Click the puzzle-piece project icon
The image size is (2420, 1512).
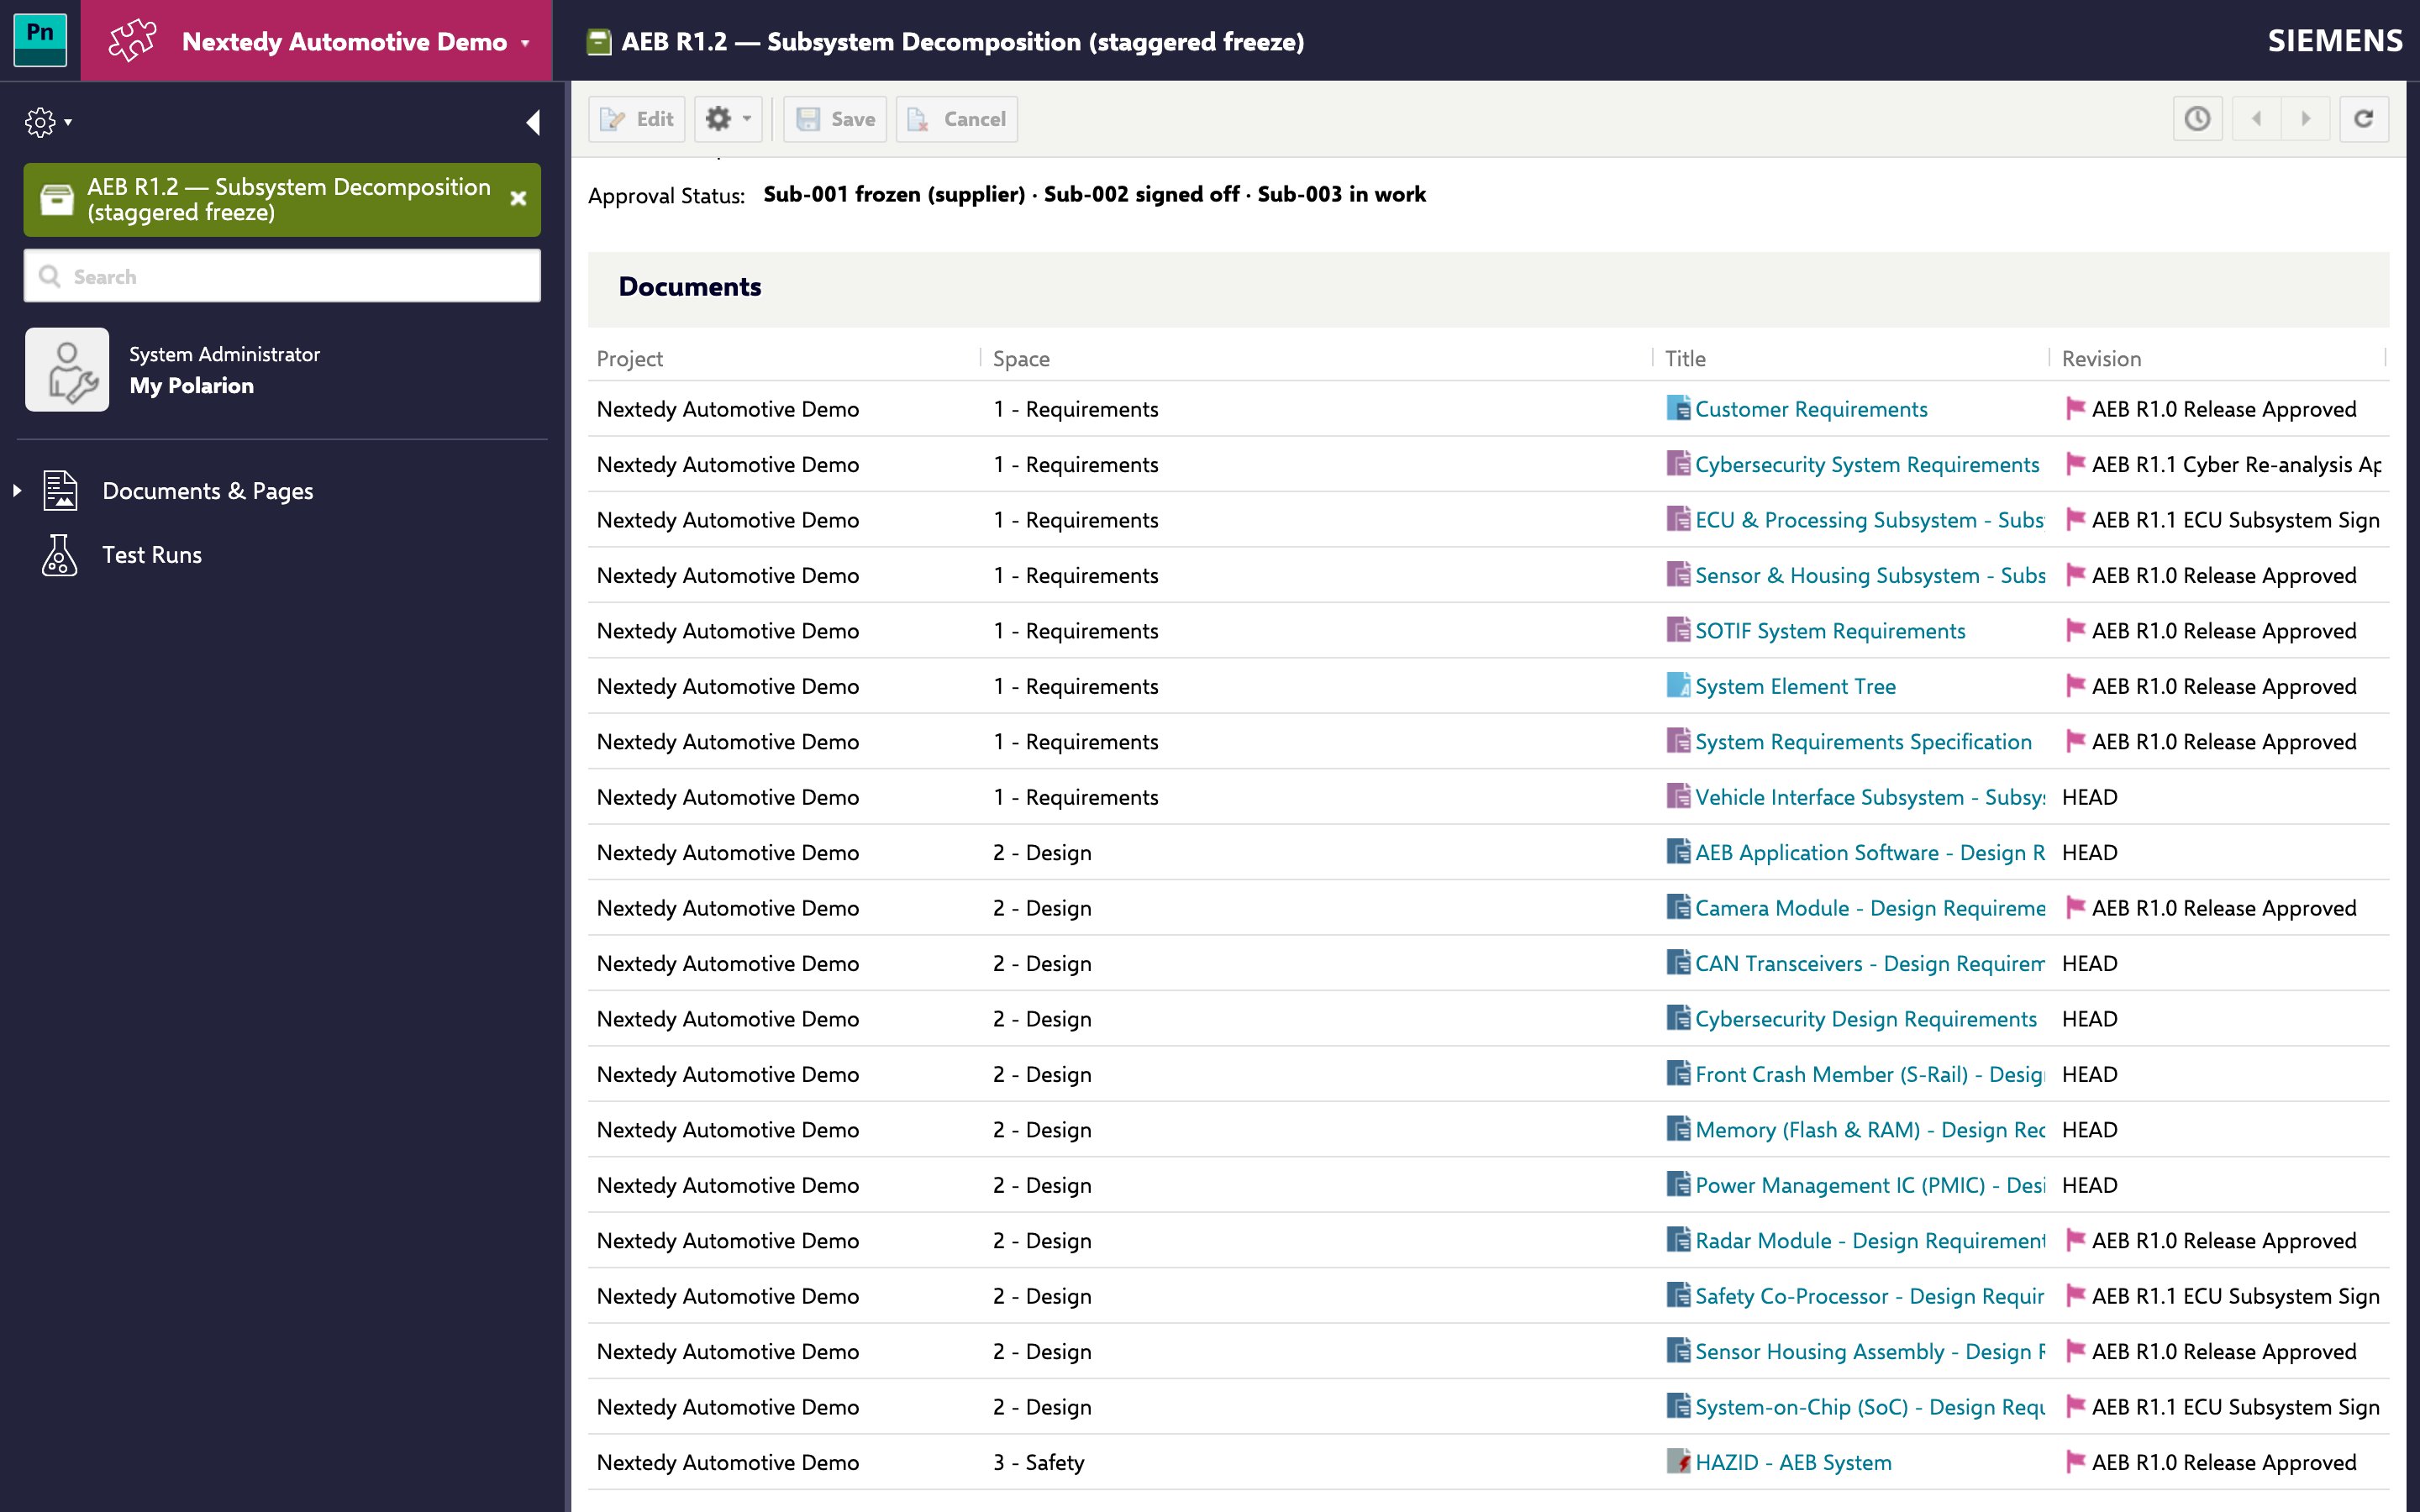point(132,41)
